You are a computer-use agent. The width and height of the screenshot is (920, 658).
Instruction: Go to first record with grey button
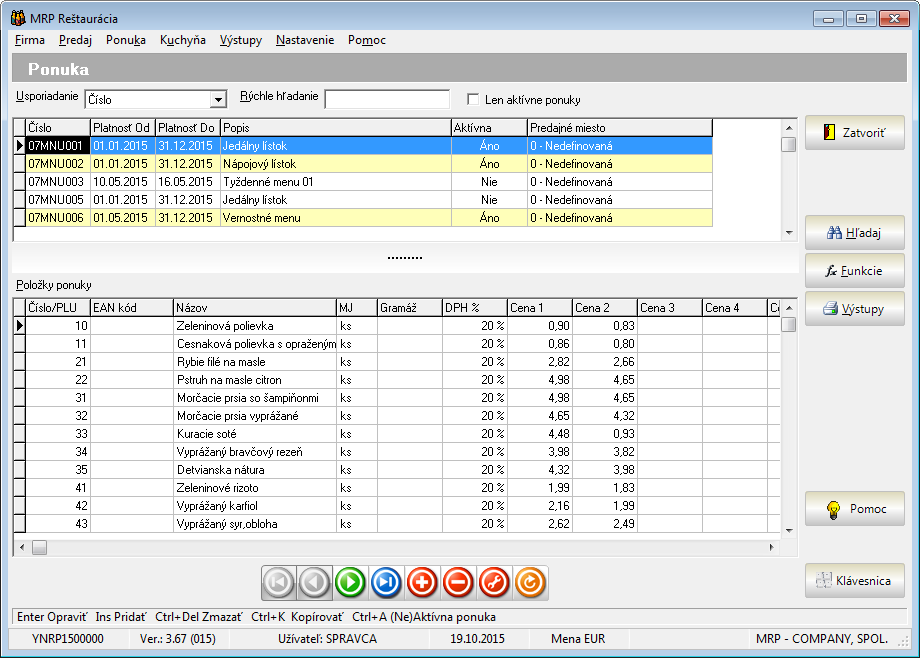[279, 582]
